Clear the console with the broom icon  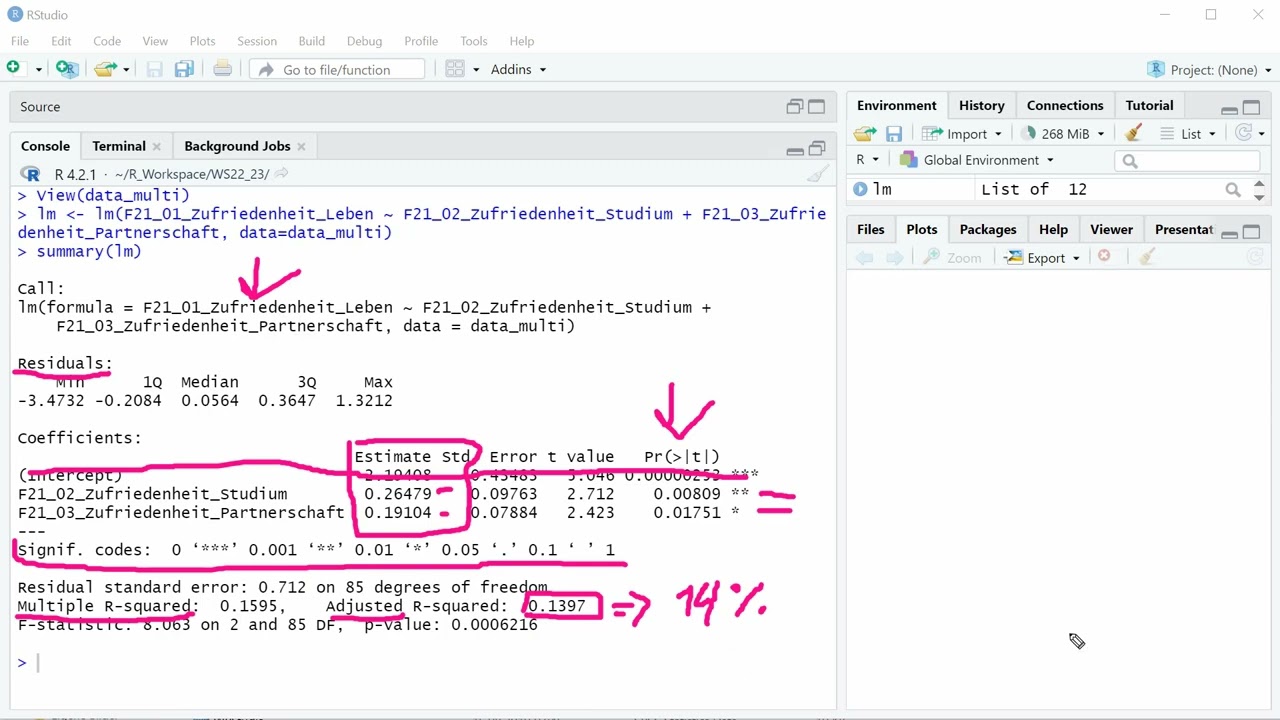pos(818,174)
